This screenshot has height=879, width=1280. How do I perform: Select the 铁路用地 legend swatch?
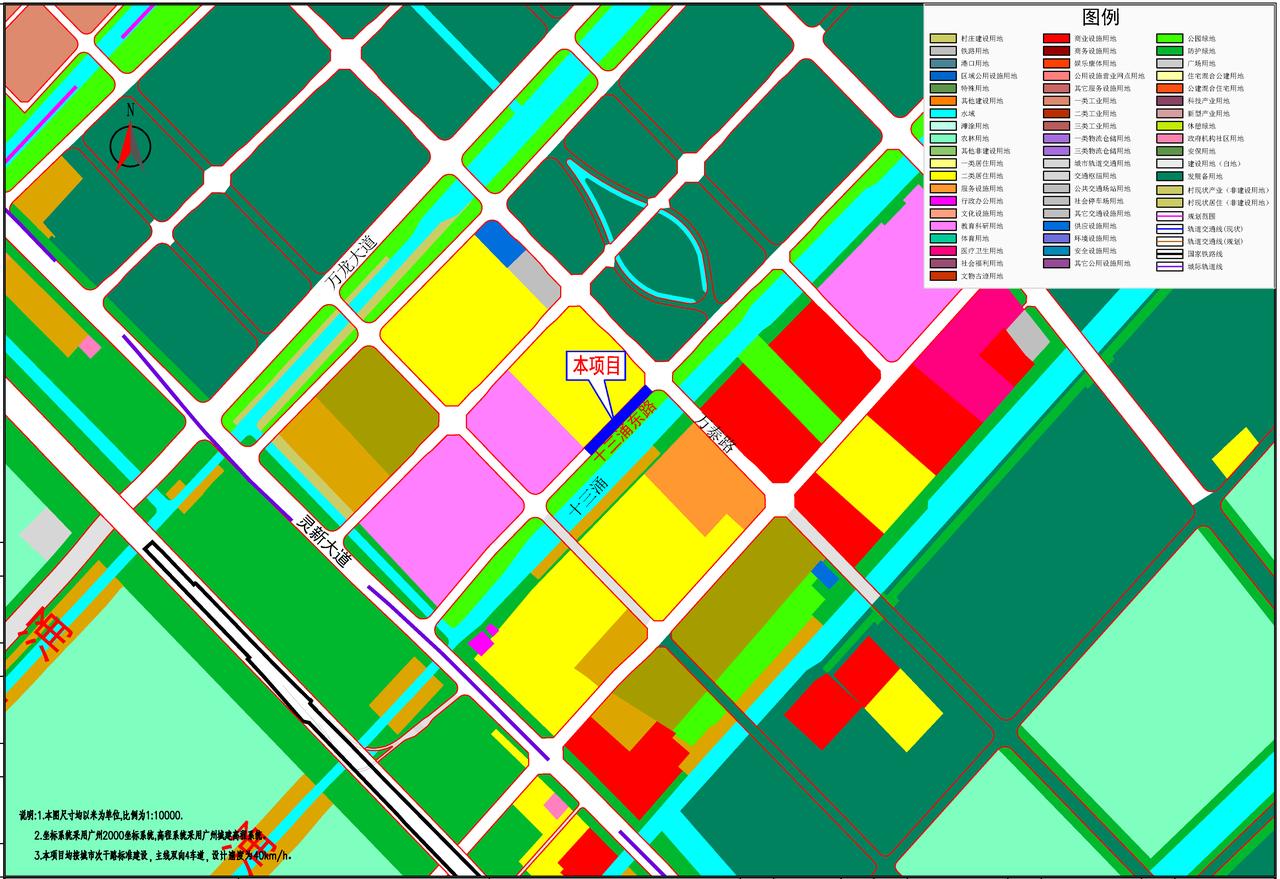[943, 51]
